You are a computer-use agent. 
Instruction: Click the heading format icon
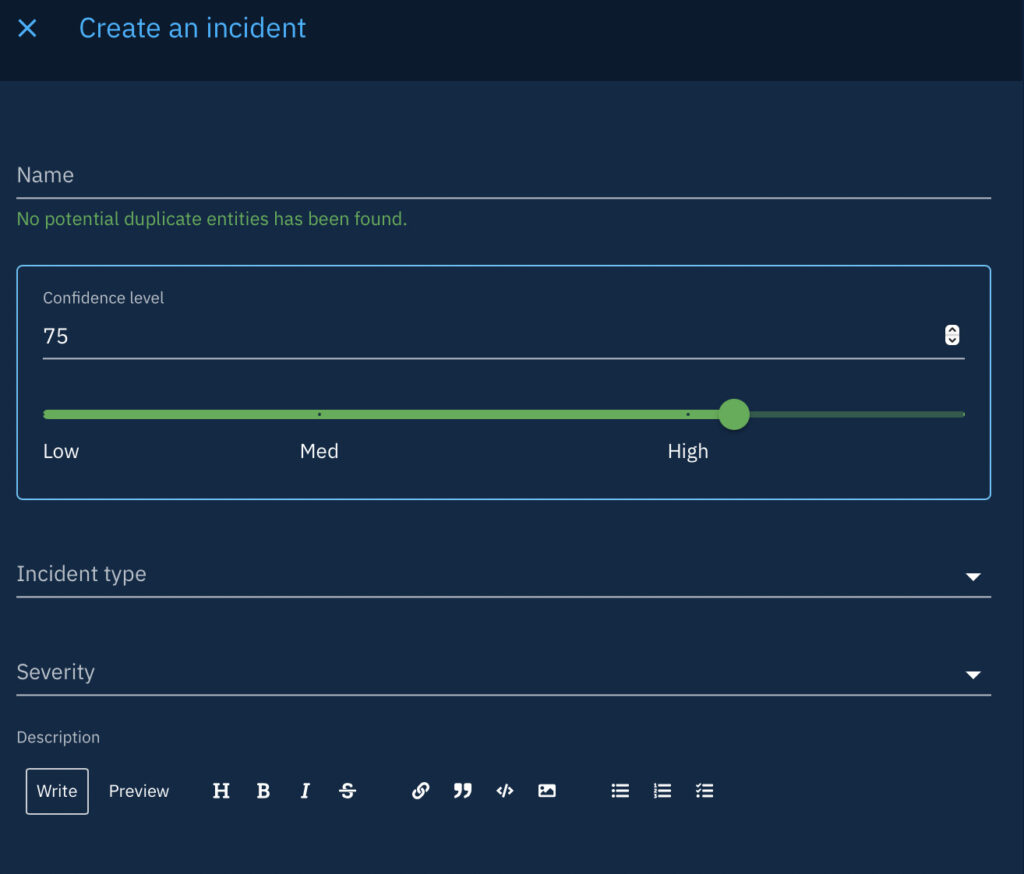(x=221, y=791)
